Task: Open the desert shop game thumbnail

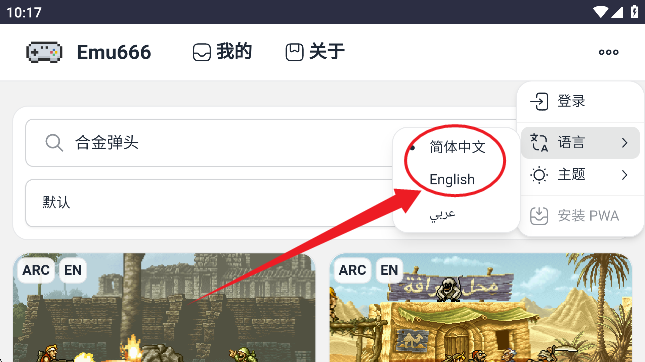Action: point(480,308)
